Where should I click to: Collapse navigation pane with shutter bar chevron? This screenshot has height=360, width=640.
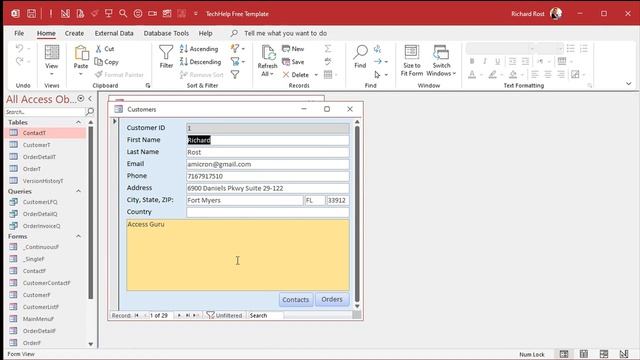point(90,98)
